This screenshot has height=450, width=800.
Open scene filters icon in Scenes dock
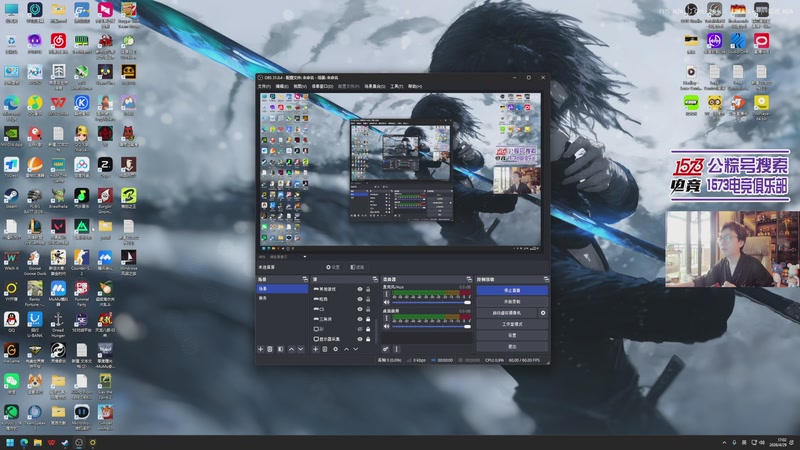click(281, 349)
